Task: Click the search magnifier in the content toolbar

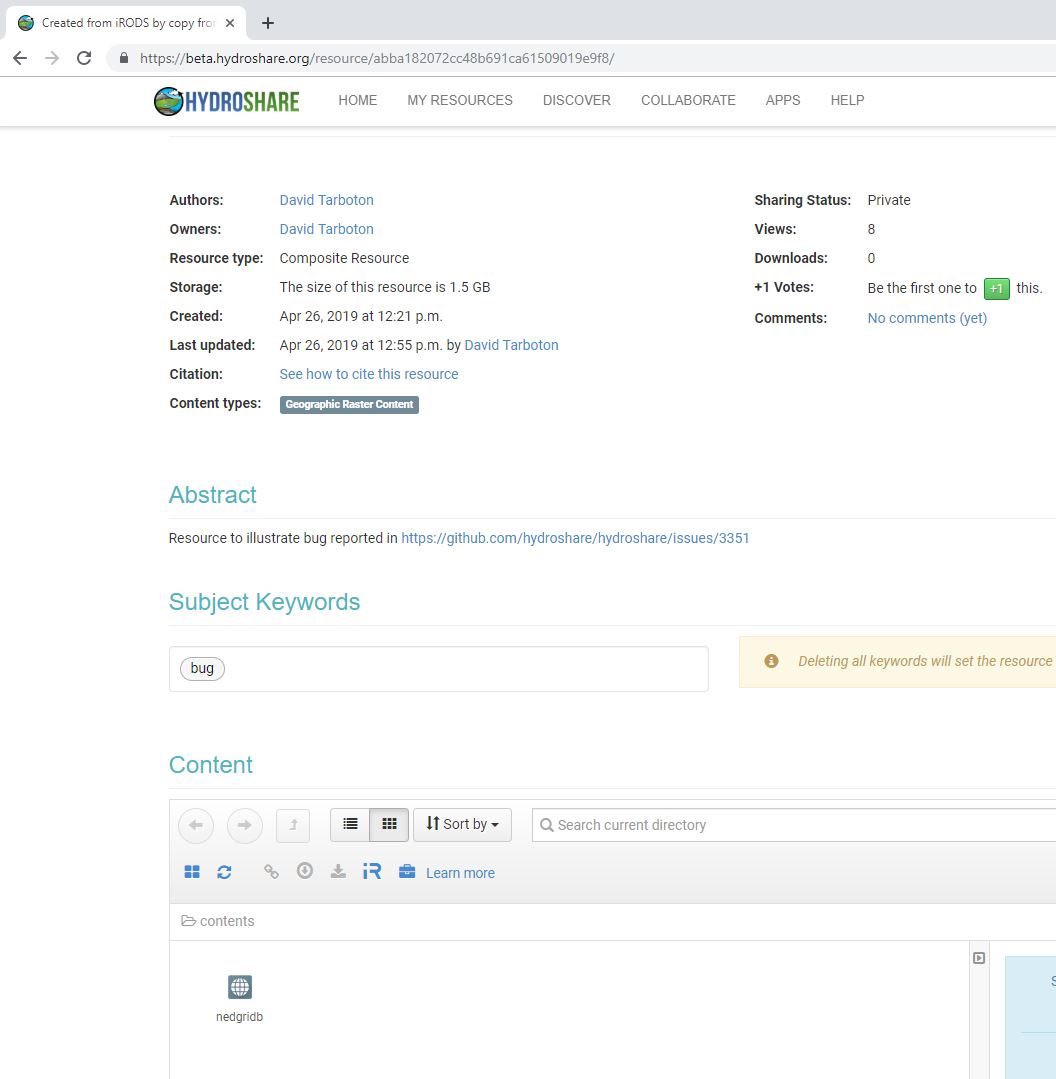Action: [x=546, y=825]
